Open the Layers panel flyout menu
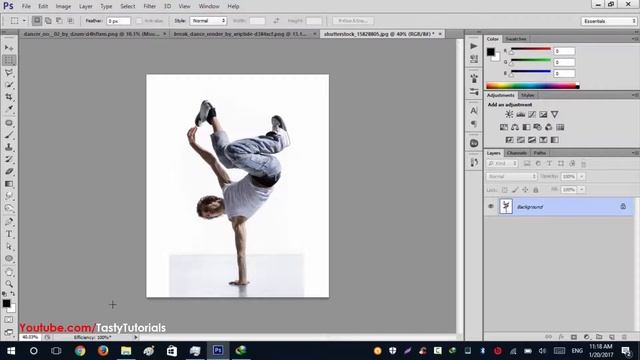The image size is (640, 360). coord(635,153)
